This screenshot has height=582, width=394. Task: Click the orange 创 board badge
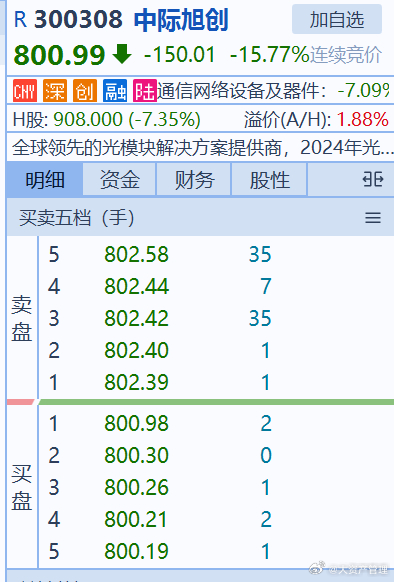85,91
